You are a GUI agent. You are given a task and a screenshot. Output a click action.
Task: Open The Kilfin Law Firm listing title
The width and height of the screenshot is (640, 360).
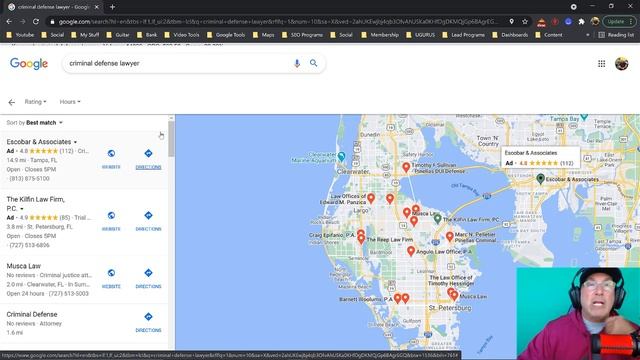click(x=36, y=204)
